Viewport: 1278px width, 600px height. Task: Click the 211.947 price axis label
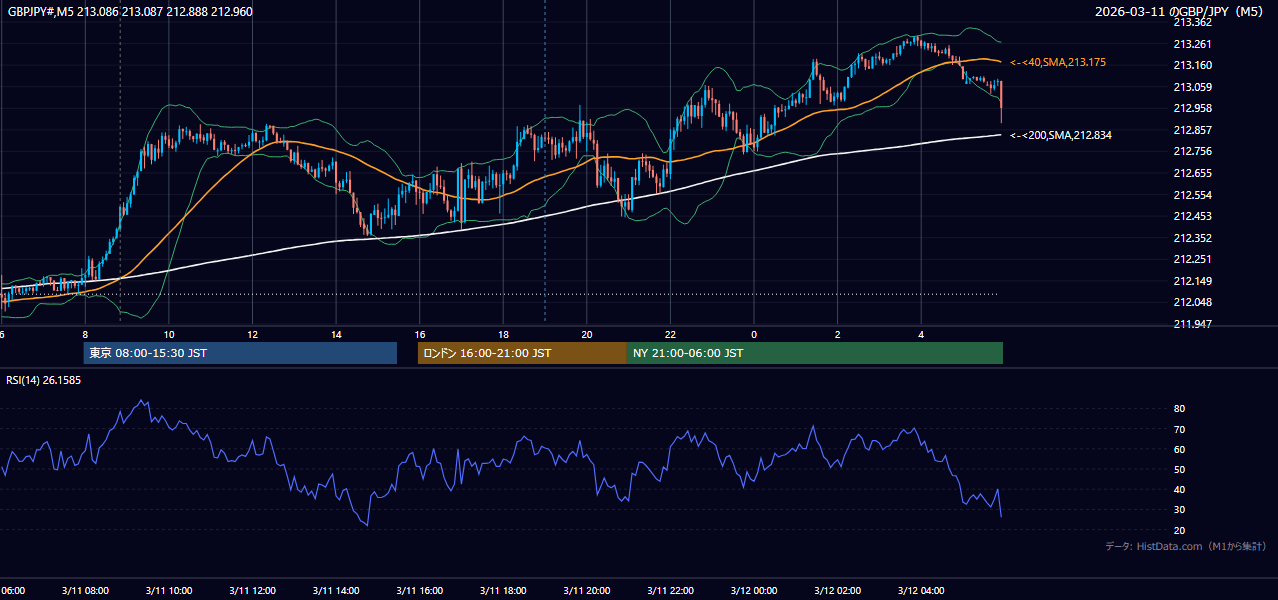coord(1192,324)
